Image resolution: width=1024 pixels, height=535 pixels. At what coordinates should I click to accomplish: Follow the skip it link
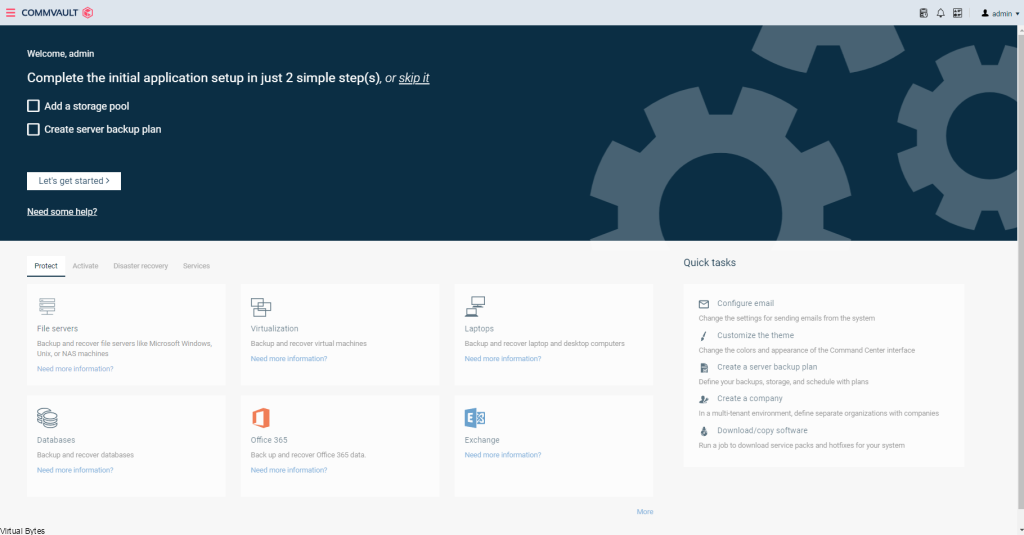tap(414, 78)
